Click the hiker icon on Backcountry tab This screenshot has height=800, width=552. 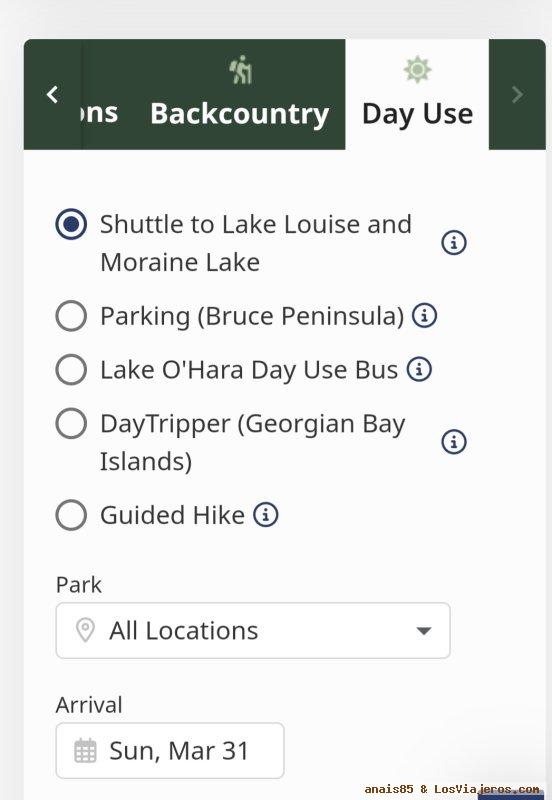pos(241,70)
